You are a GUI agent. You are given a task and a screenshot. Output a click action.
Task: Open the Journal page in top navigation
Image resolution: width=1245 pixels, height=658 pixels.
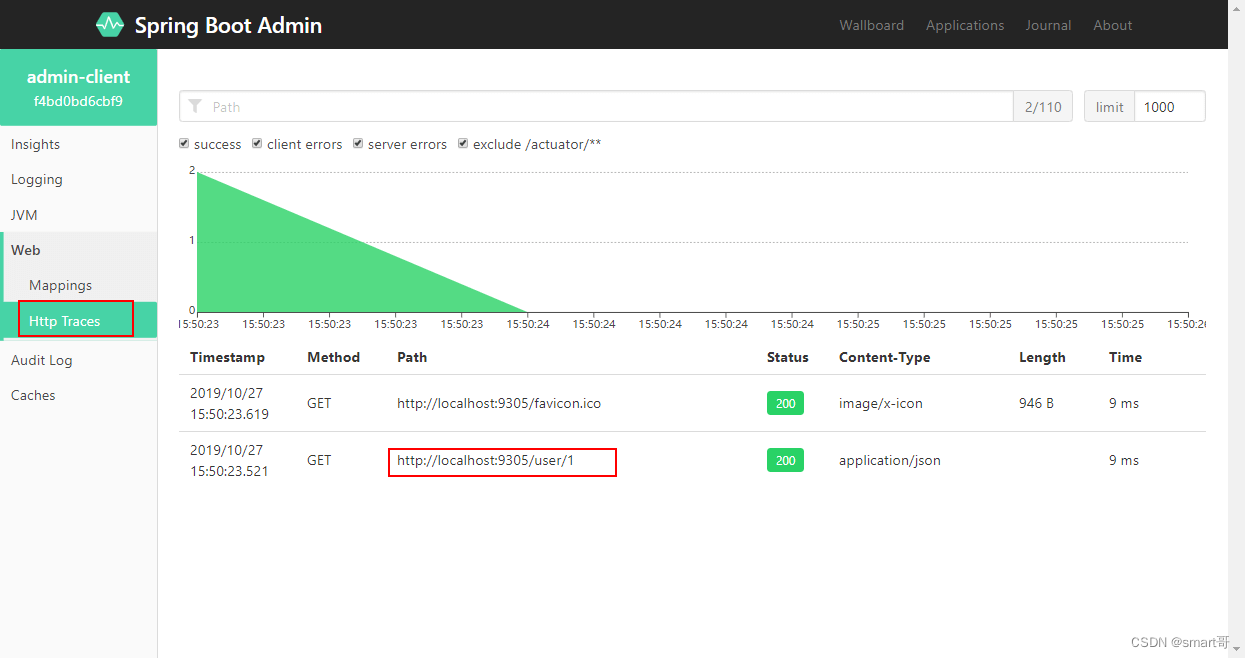1048,25
